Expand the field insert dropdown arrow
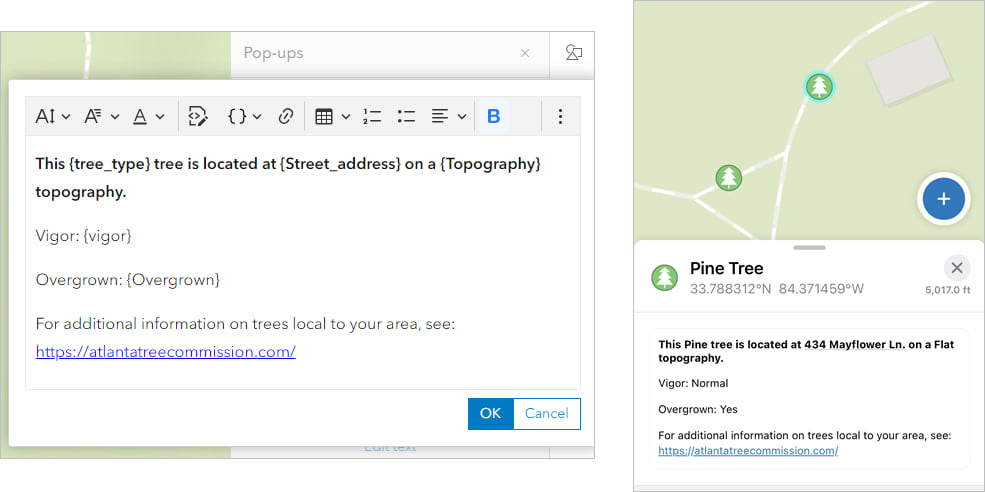The height and width of the screenshot is (492, 985). coord(257,117)
